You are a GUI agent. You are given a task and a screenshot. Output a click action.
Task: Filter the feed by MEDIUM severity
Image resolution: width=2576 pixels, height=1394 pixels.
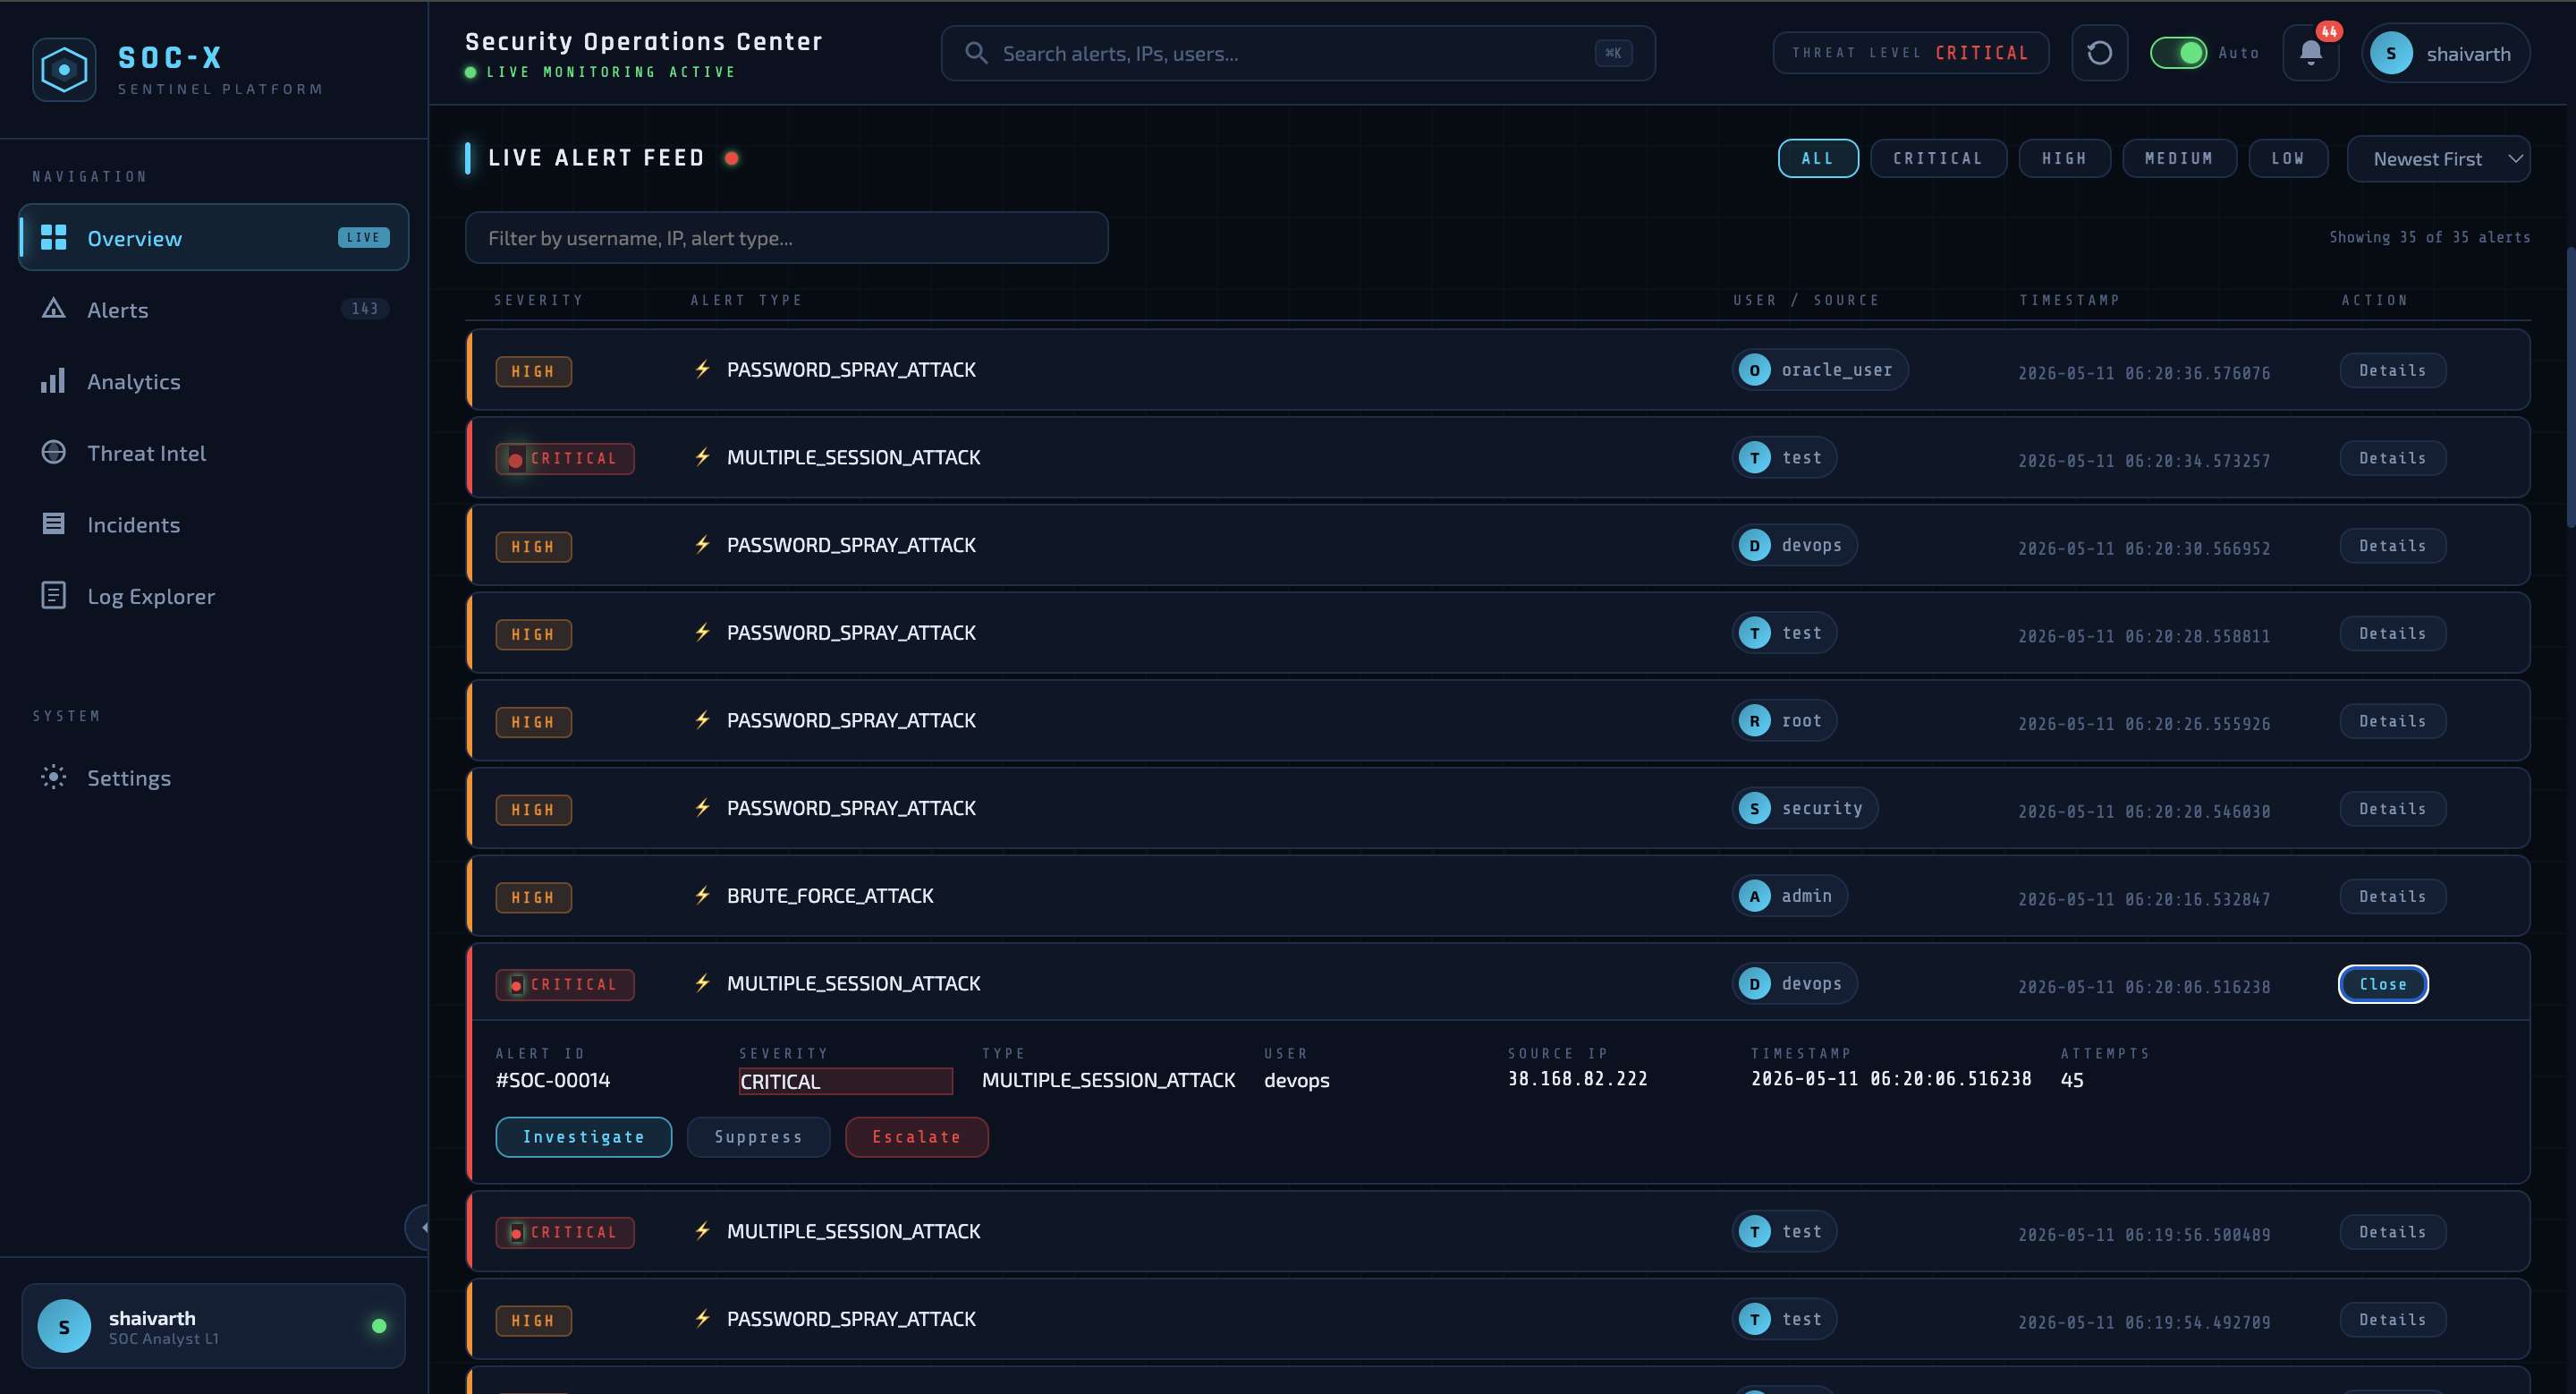click(x=2179, y=158)
